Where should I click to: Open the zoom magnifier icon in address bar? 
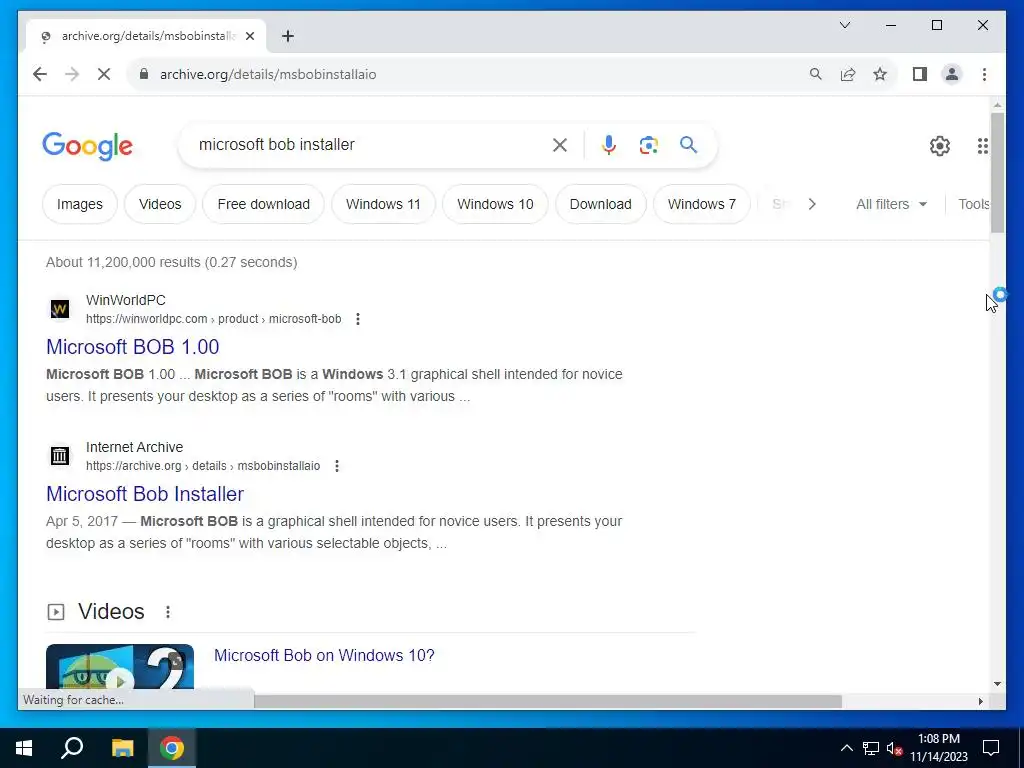pyautogui.click(x=816, y=74)
